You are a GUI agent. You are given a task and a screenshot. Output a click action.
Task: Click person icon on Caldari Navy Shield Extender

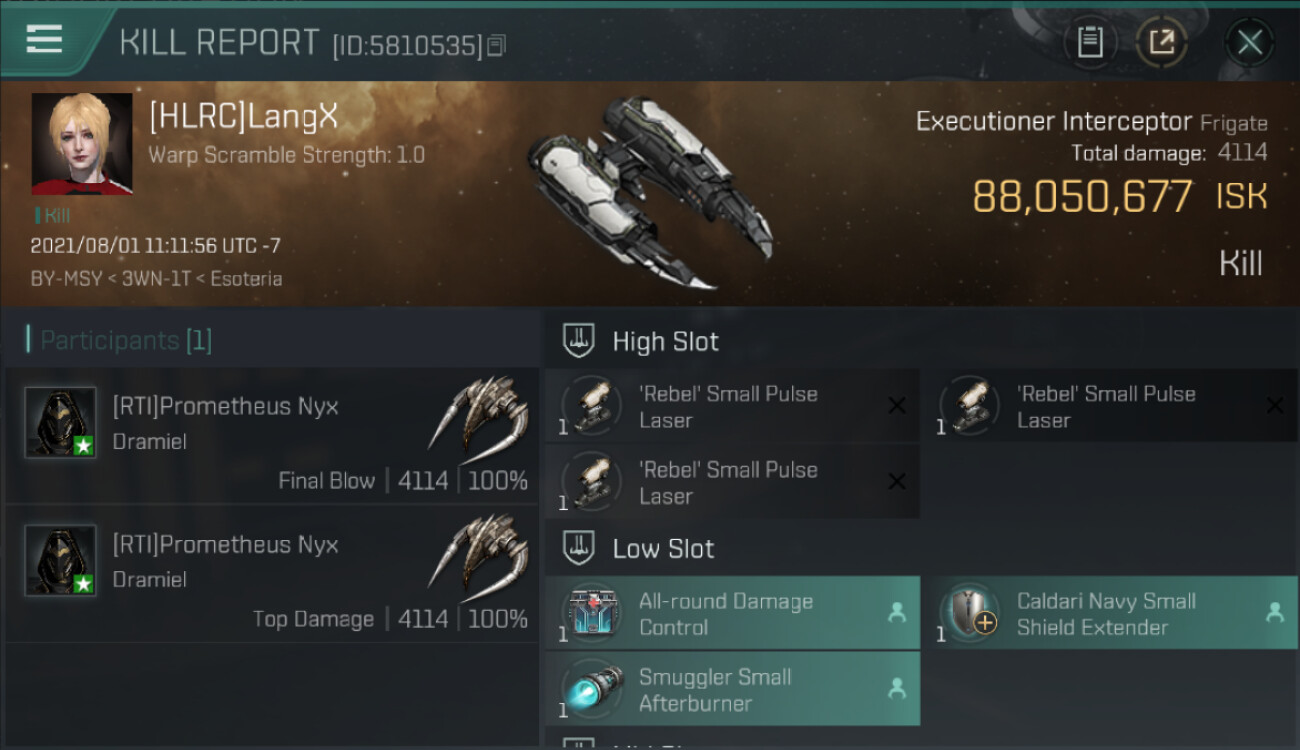(1275, 613)
